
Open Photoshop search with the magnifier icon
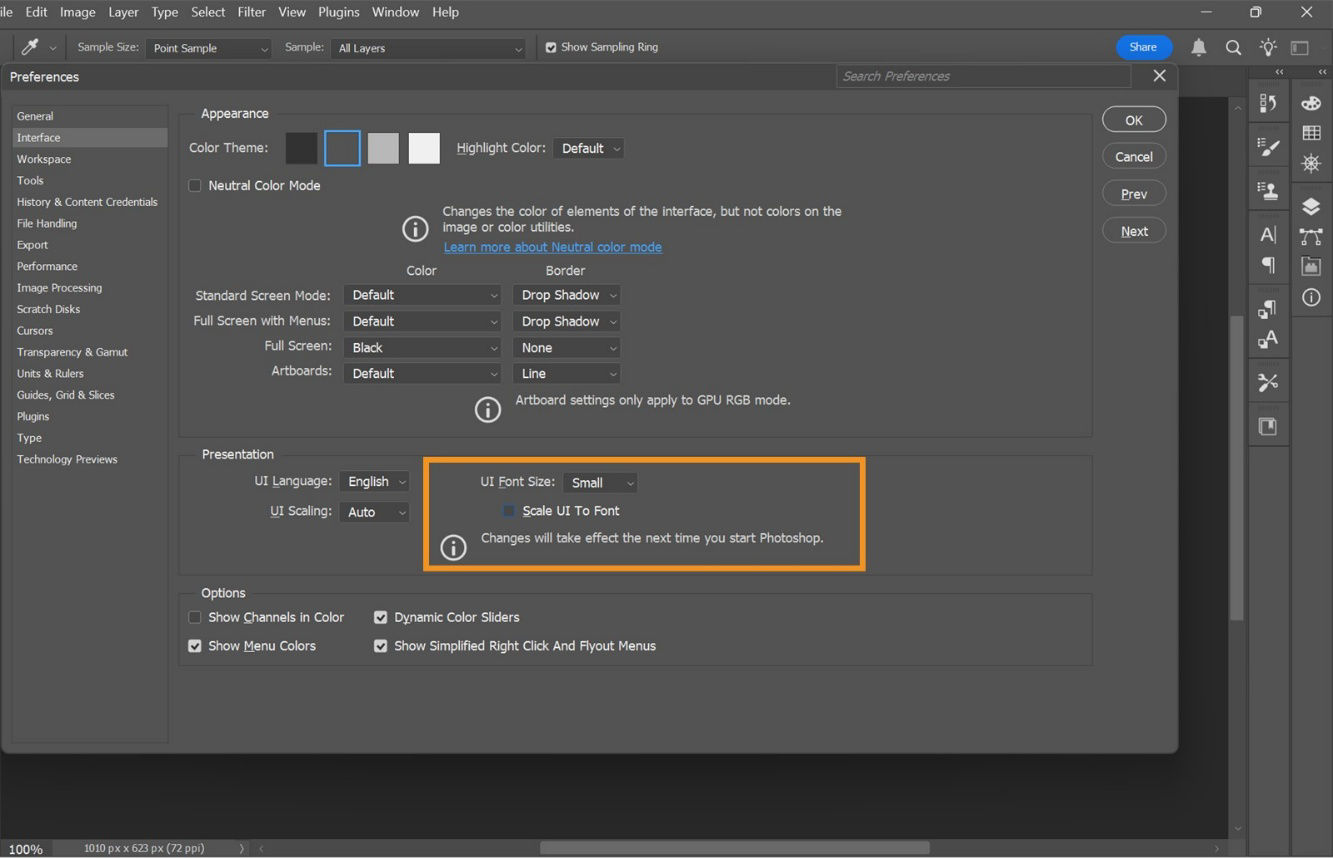click(1233, 47)
